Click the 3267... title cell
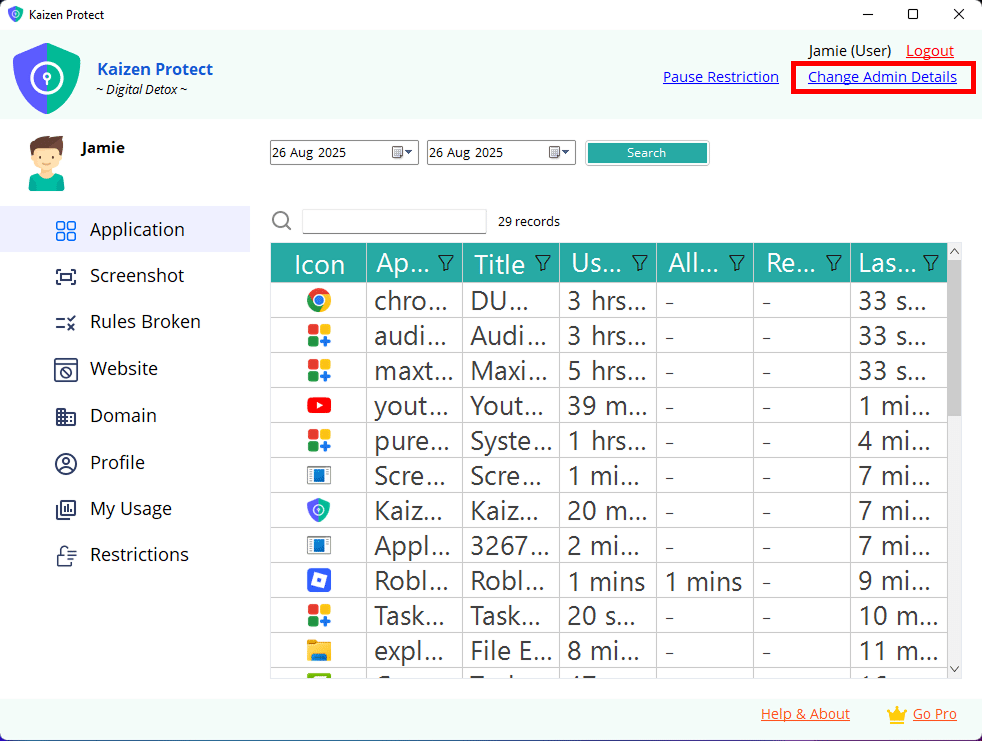This screenshot has width=982, height=741. pos(511,546)
